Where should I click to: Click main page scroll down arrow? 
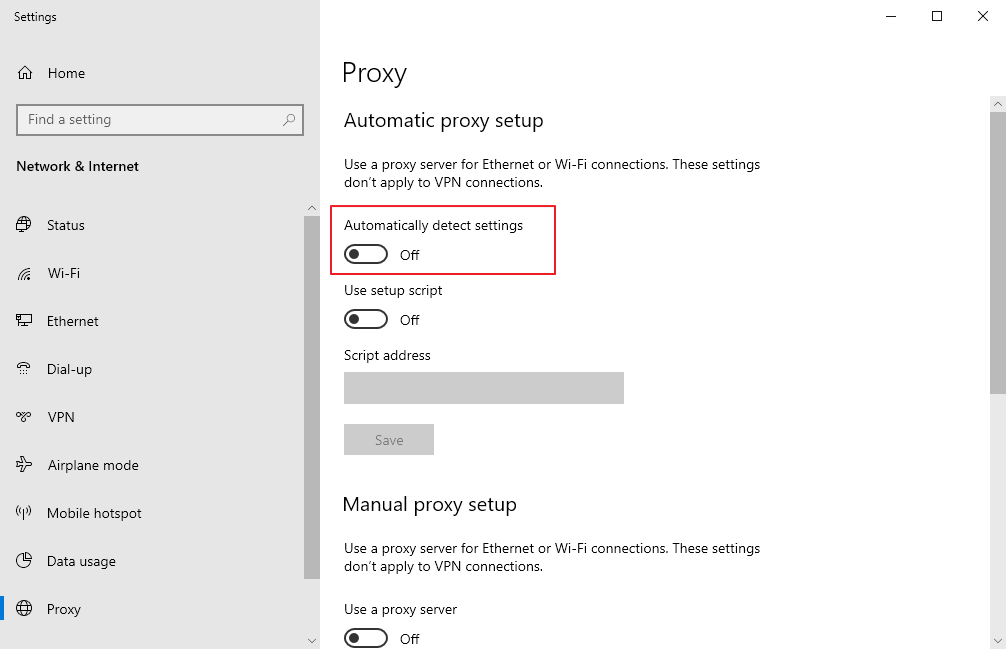[x=997, y=639]
